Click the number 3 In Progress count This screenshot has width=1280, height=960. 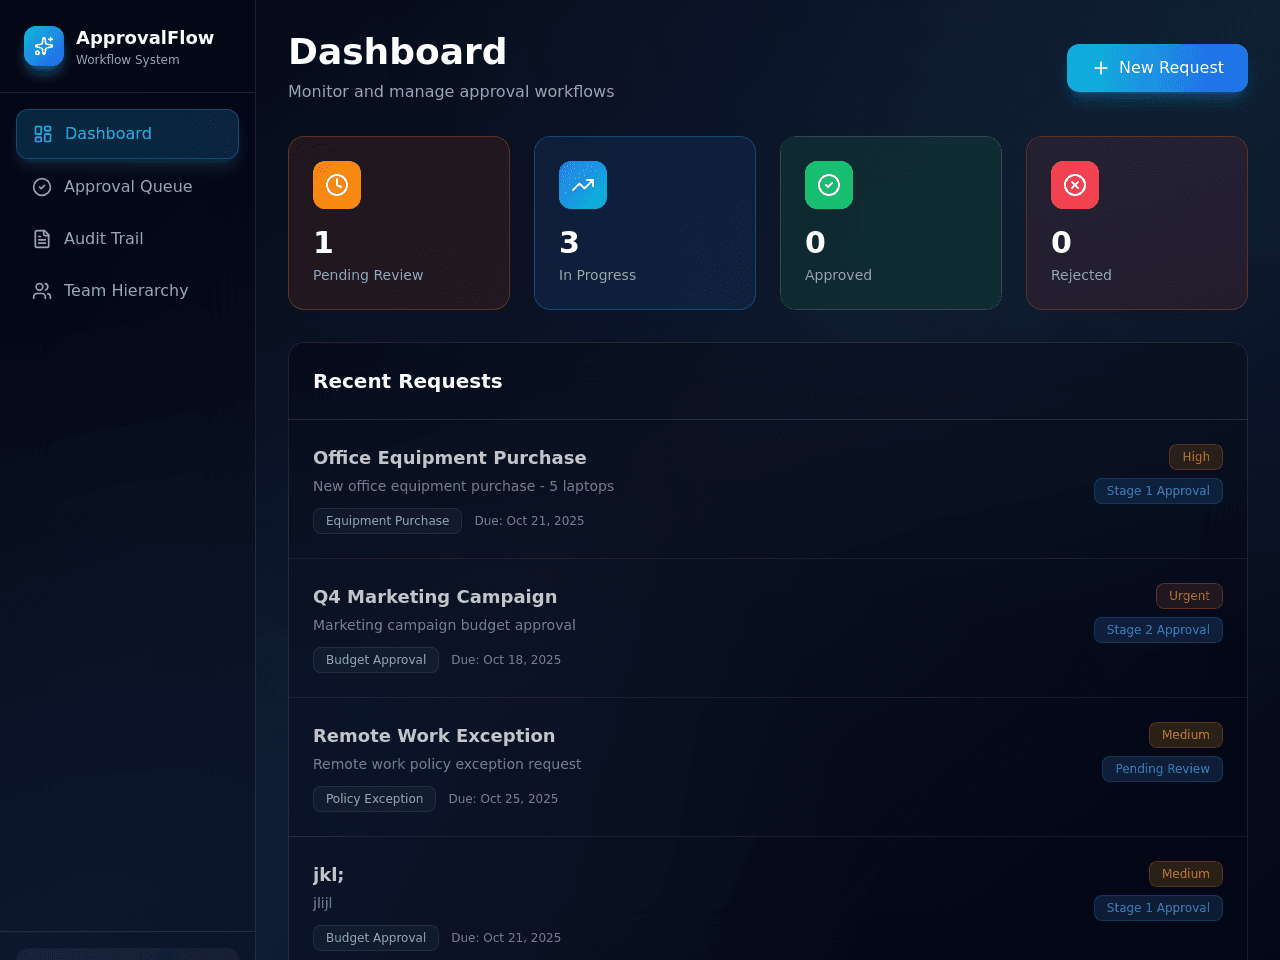click(569, 243)
